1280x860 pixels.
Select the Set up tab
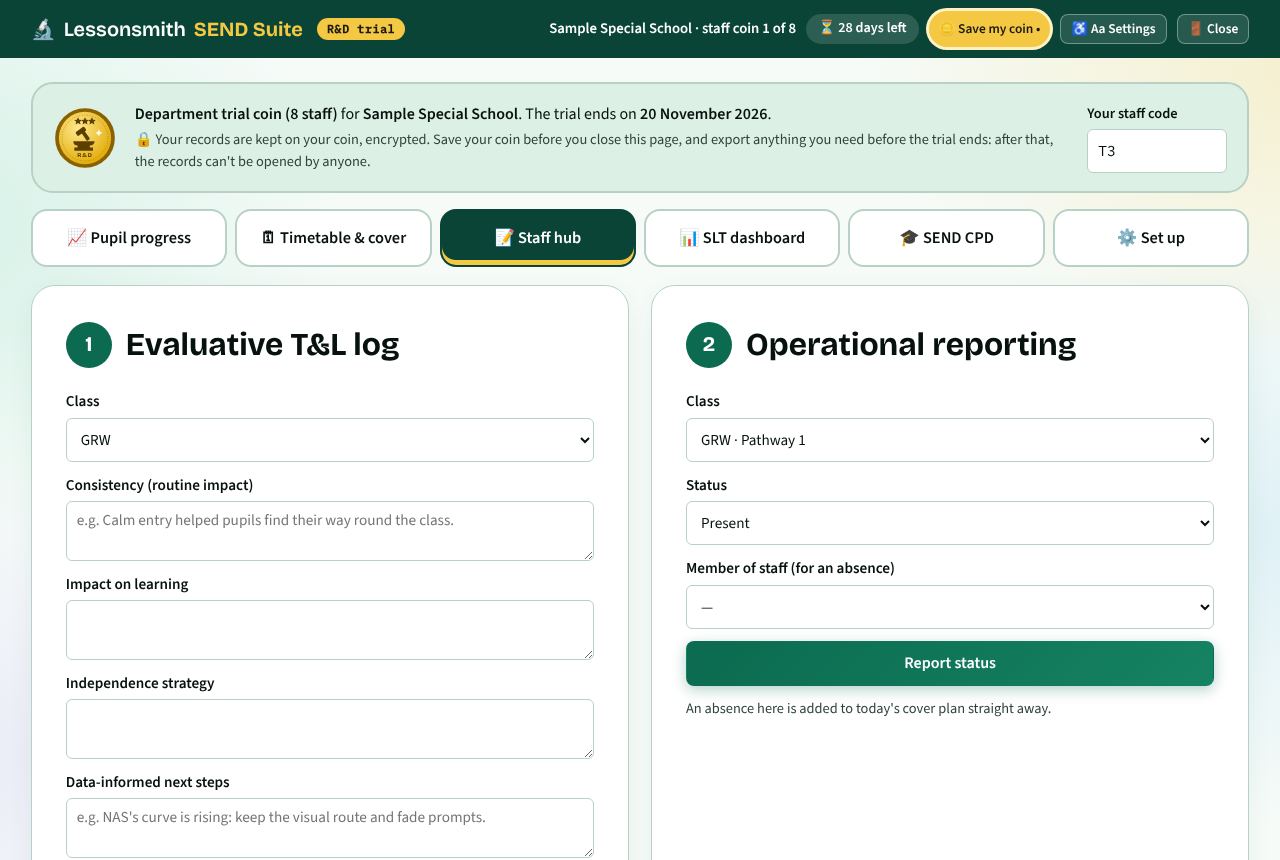1151,238
